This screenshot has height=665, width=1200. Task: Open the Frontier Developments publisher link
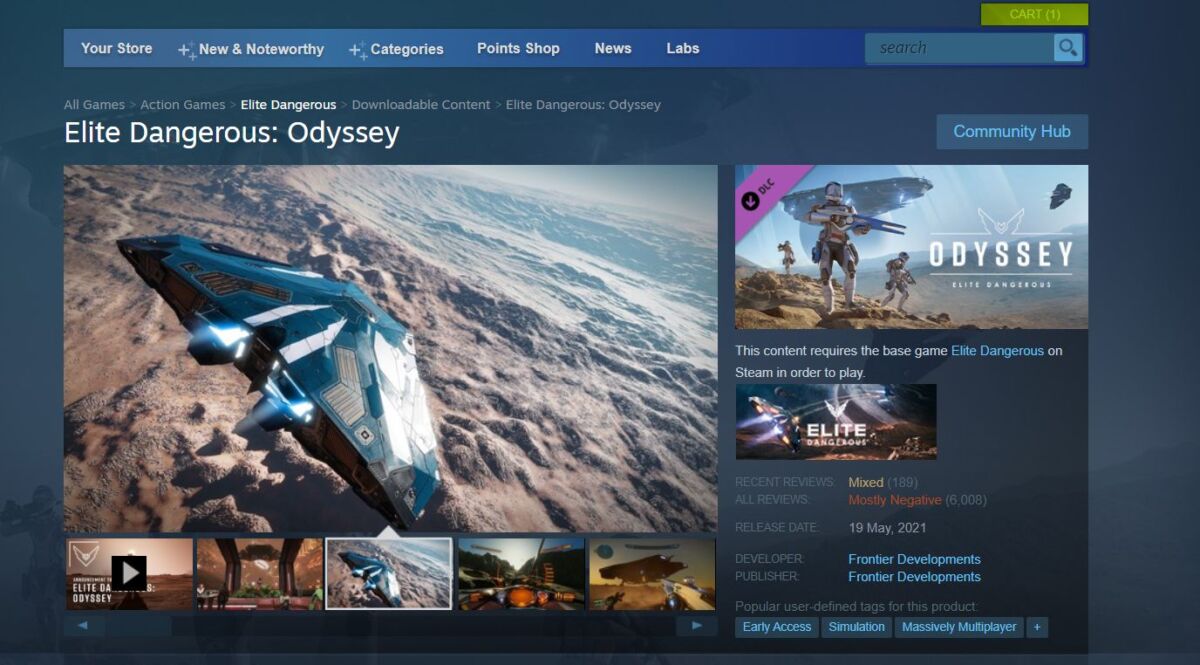pos(914,576)
